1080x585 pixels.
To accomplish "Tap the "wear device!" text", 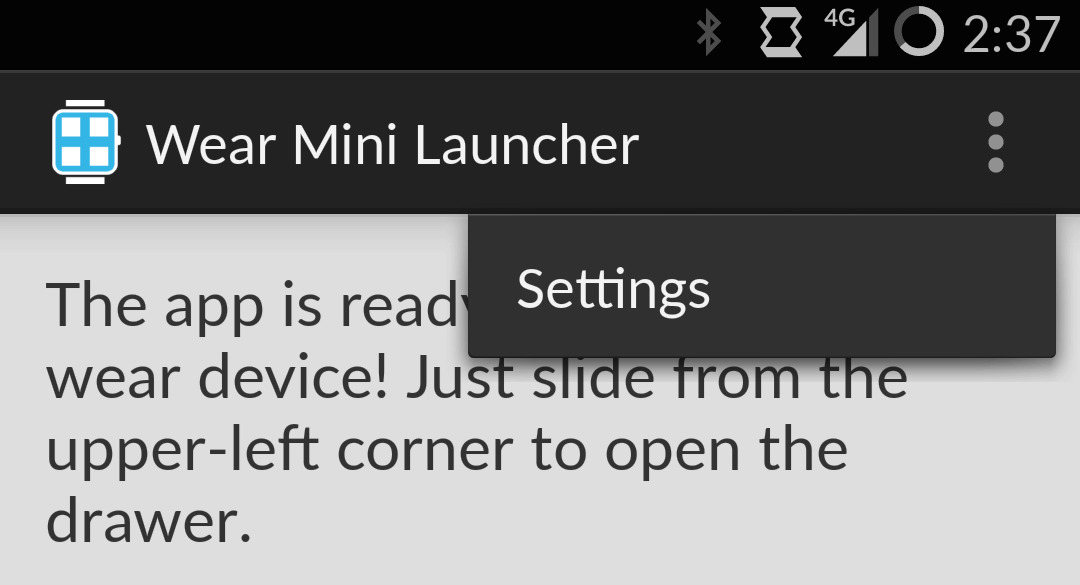I will point(217,378).
